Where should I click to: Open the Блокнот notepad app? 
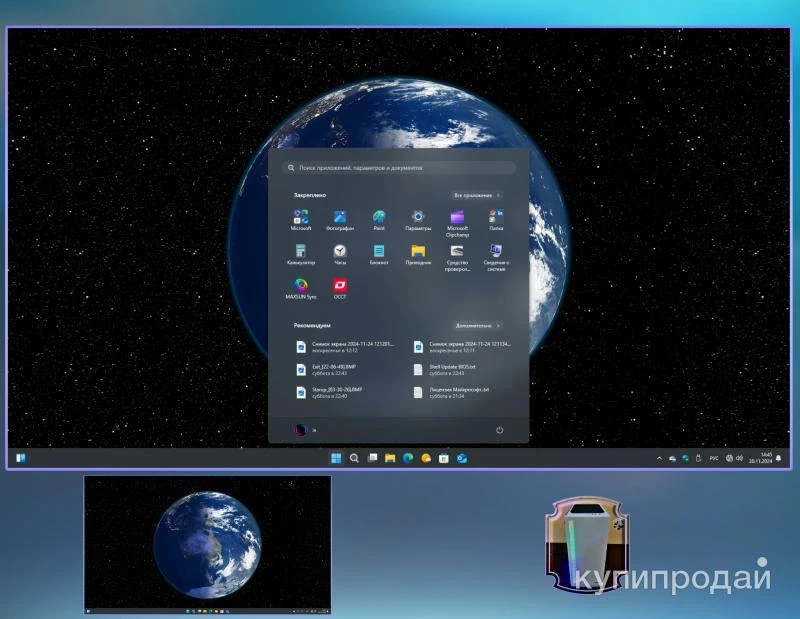[x=379, y=252]
